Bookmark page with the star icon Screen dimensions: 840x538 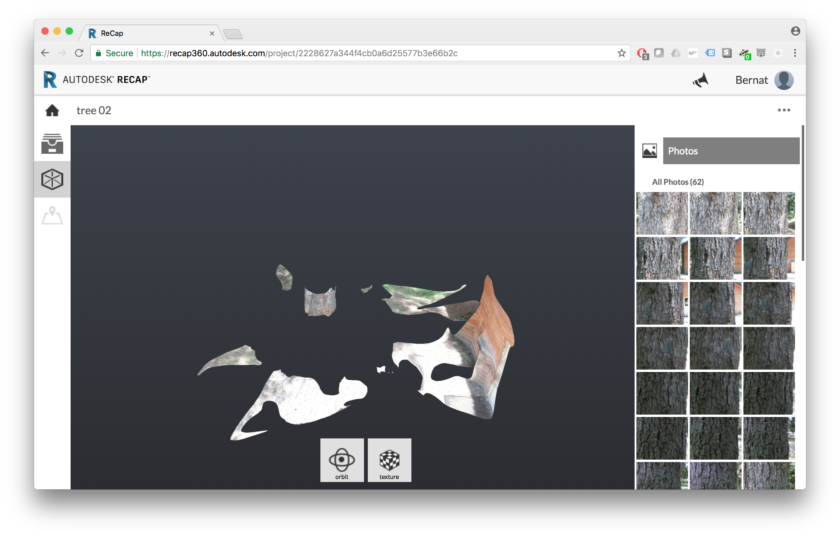tap(621, 53)
